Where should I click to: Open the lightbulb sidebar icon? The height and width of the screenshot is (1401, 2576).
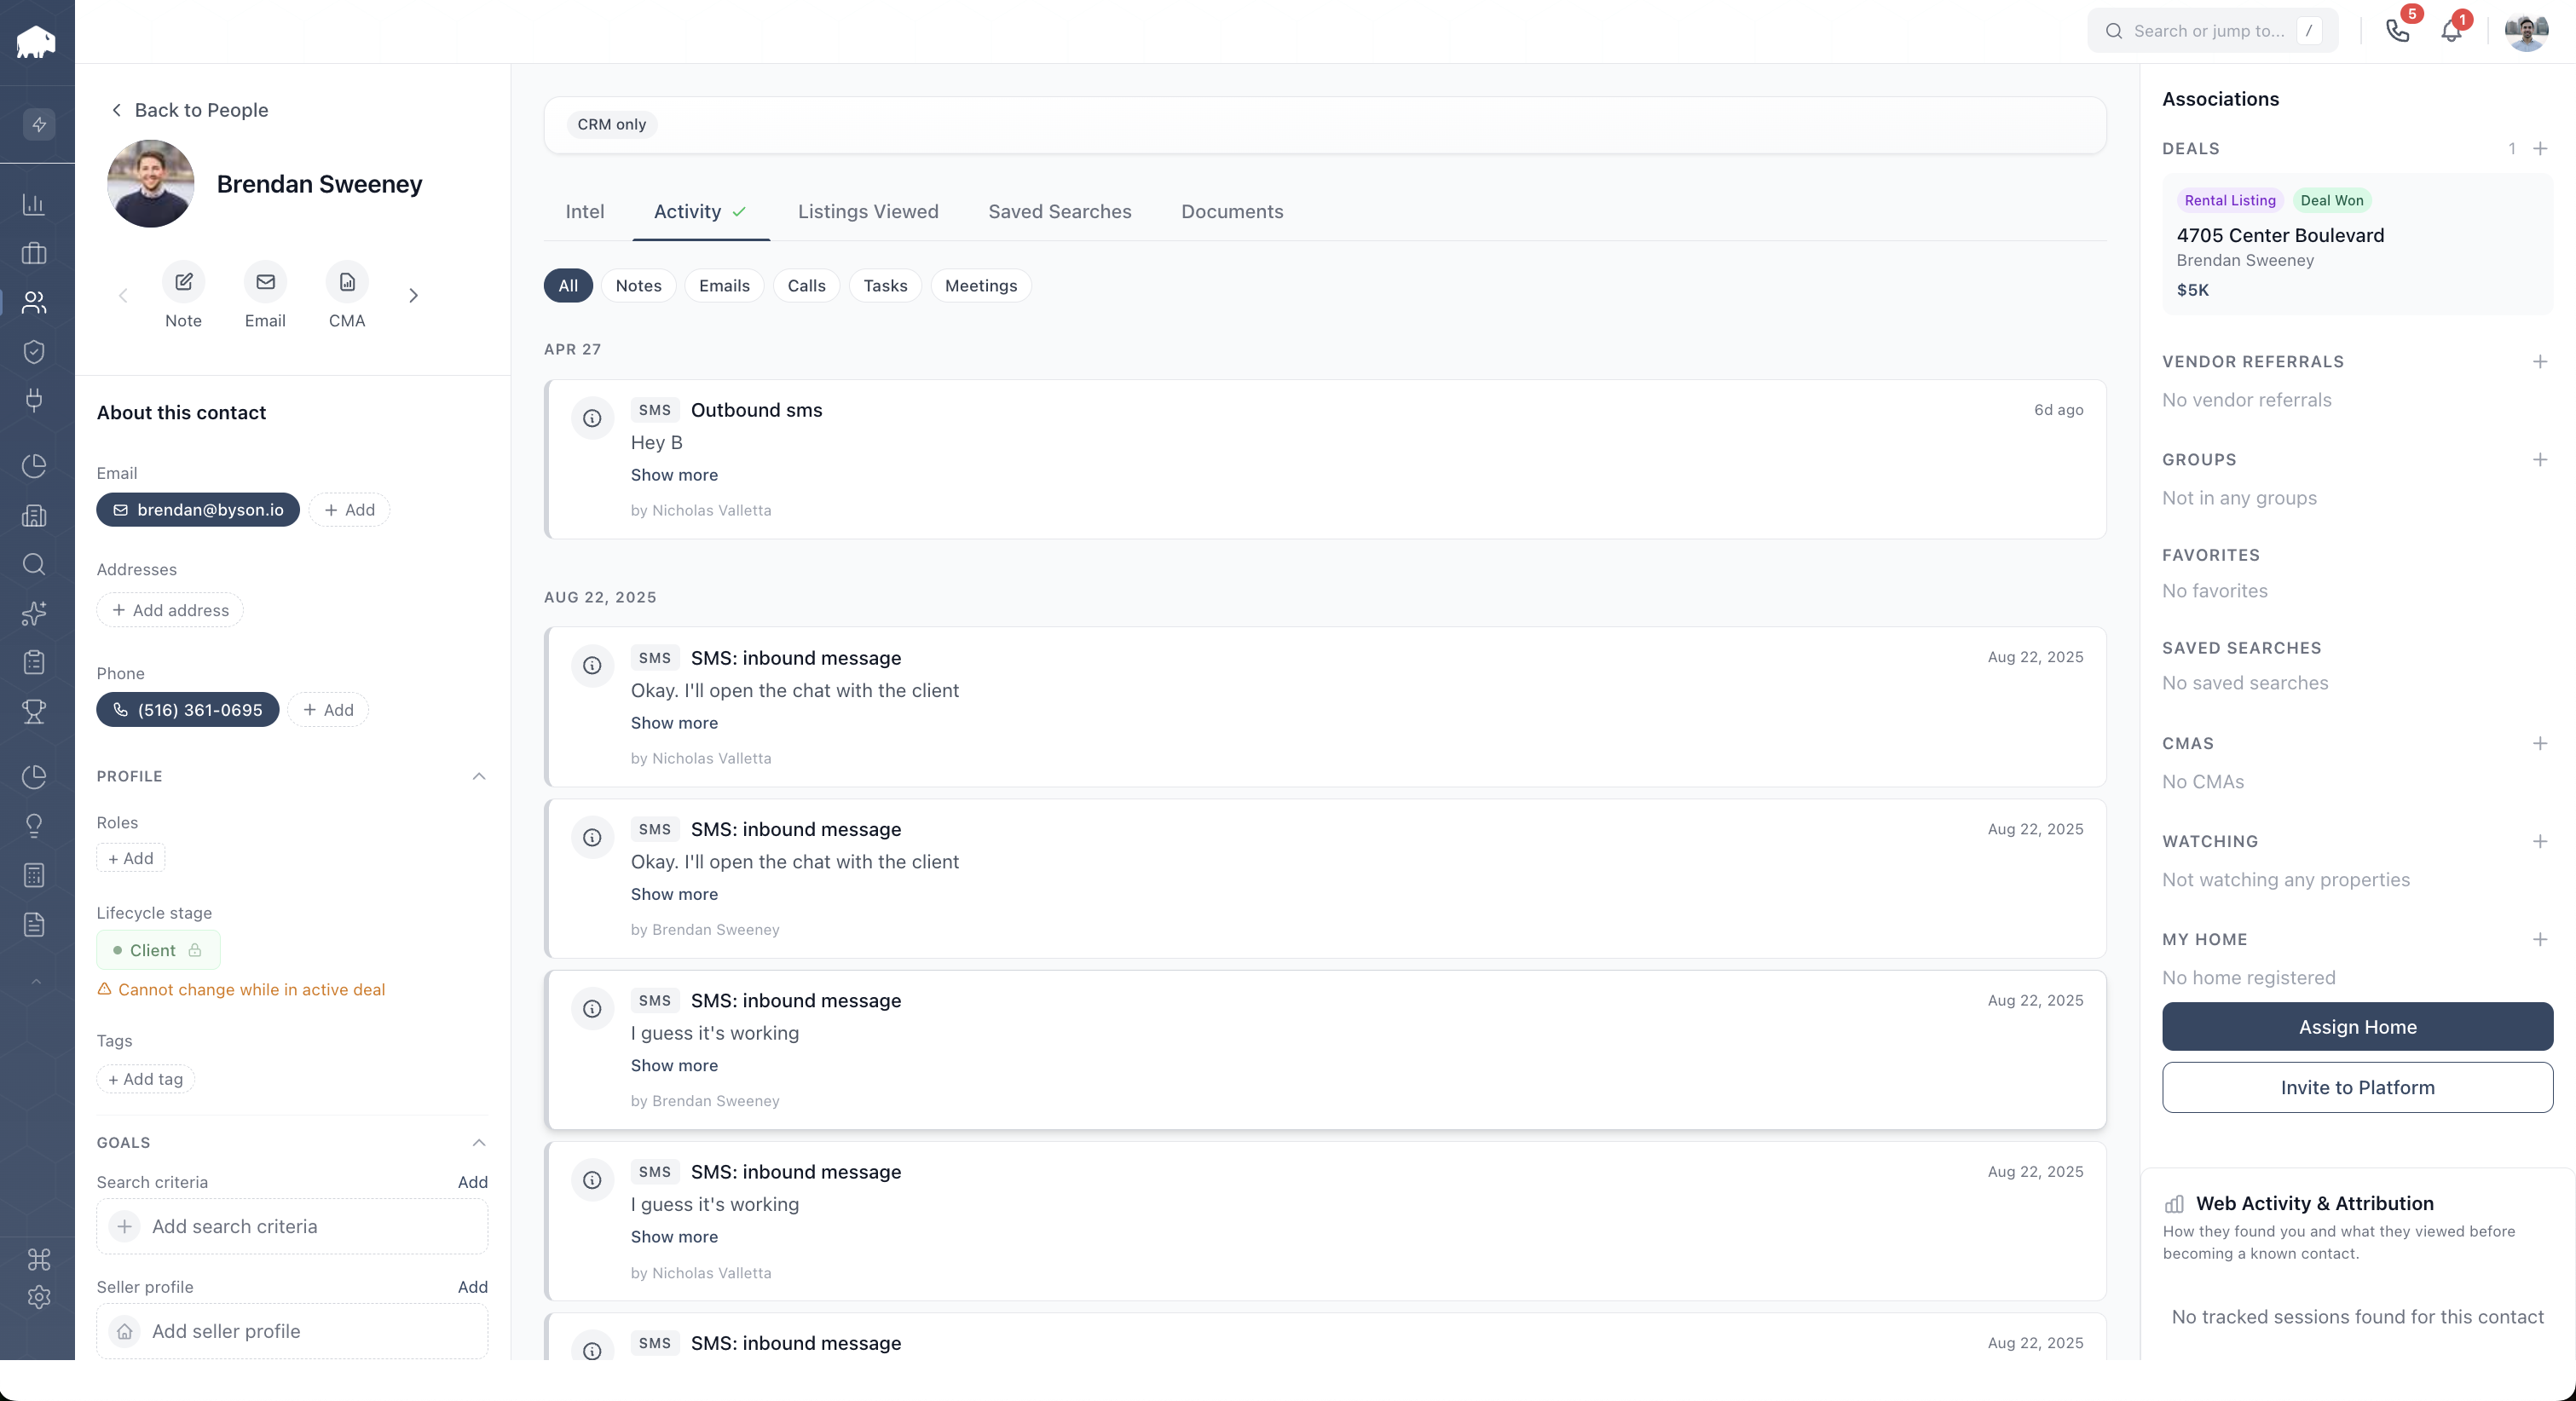(34, 826)
